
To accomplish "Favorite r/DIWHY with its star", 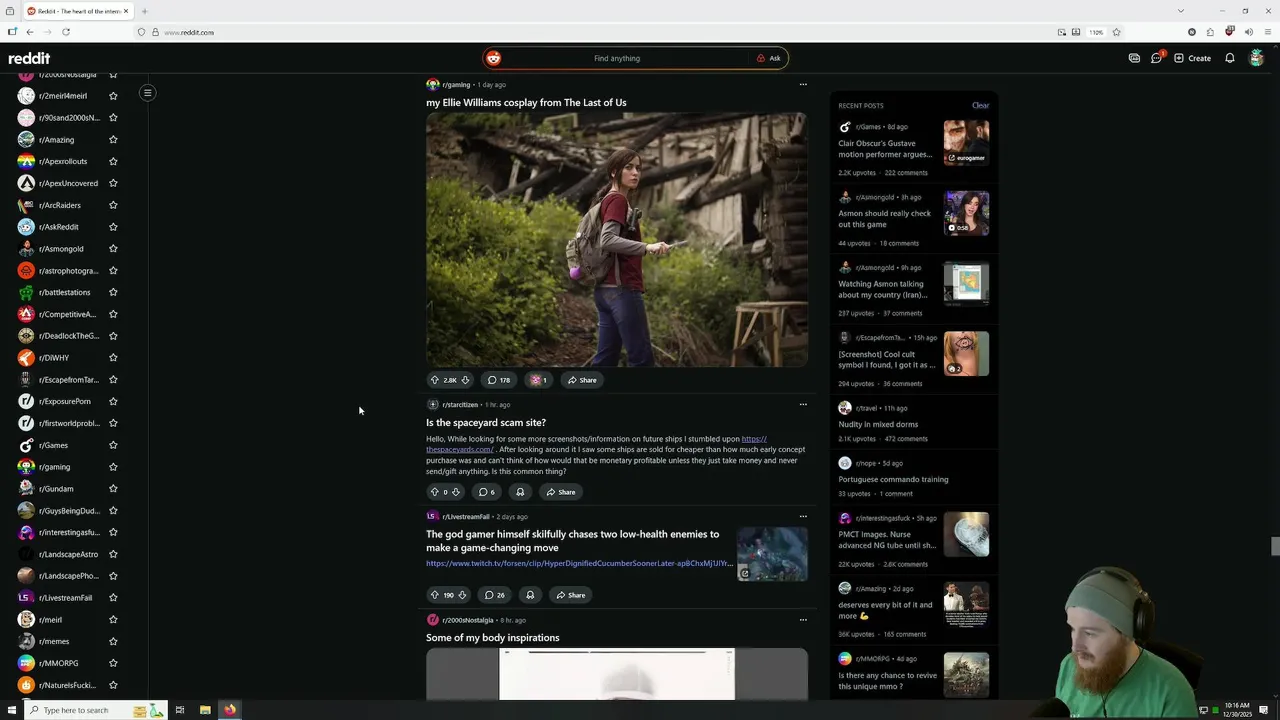I will tap(113, 358).
